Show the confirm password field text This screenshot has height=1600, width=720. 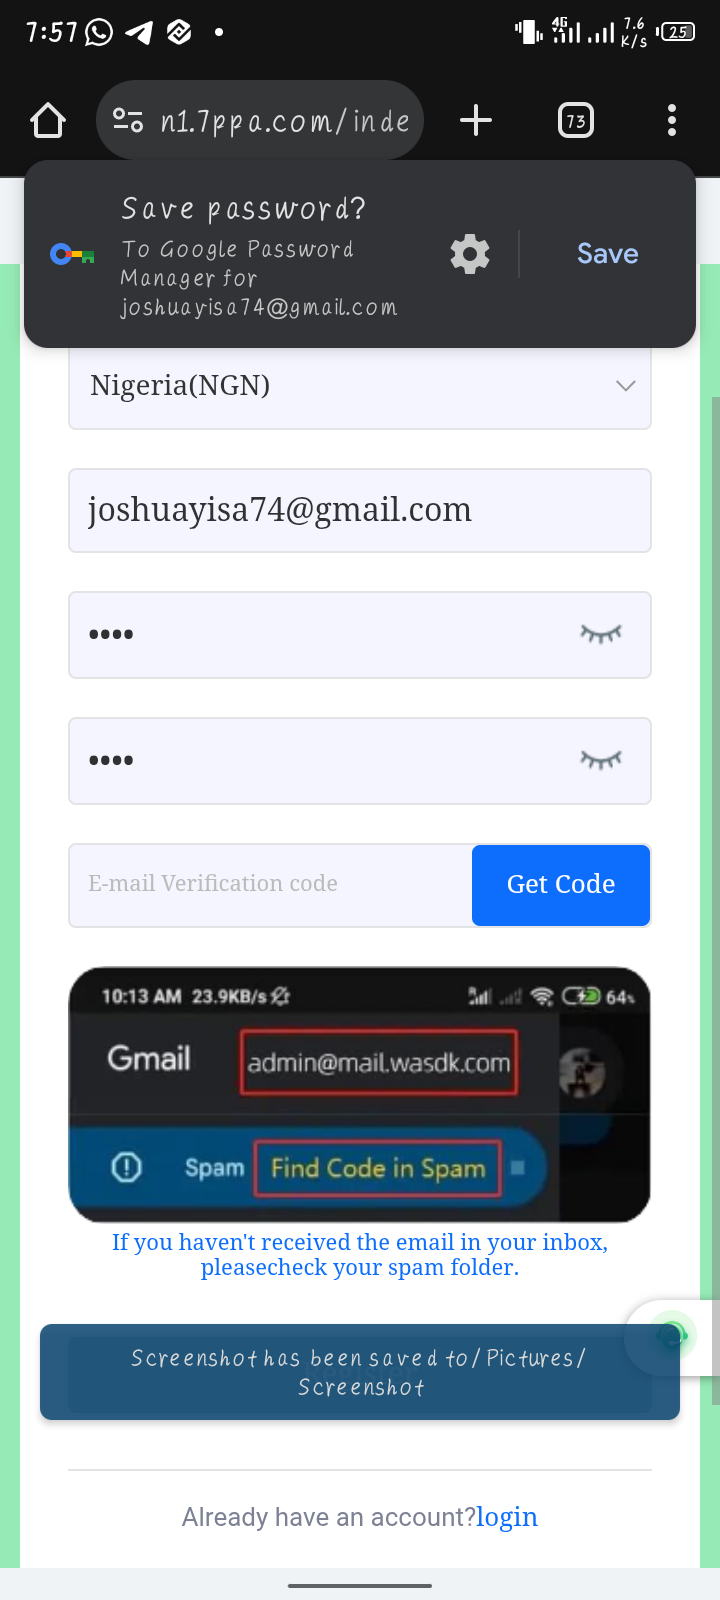[601, 760]
